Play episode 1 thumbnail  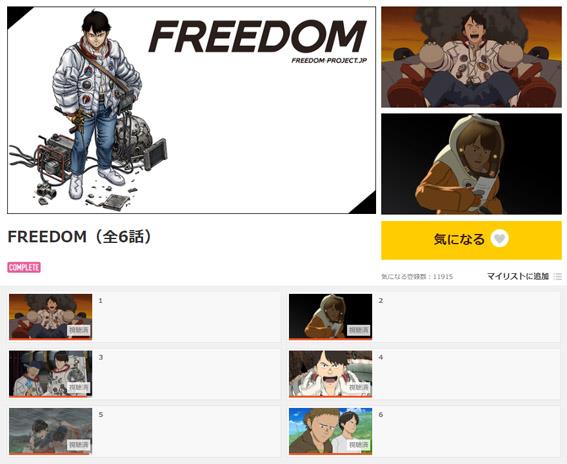pyautogui.click(x=51, y=317)
